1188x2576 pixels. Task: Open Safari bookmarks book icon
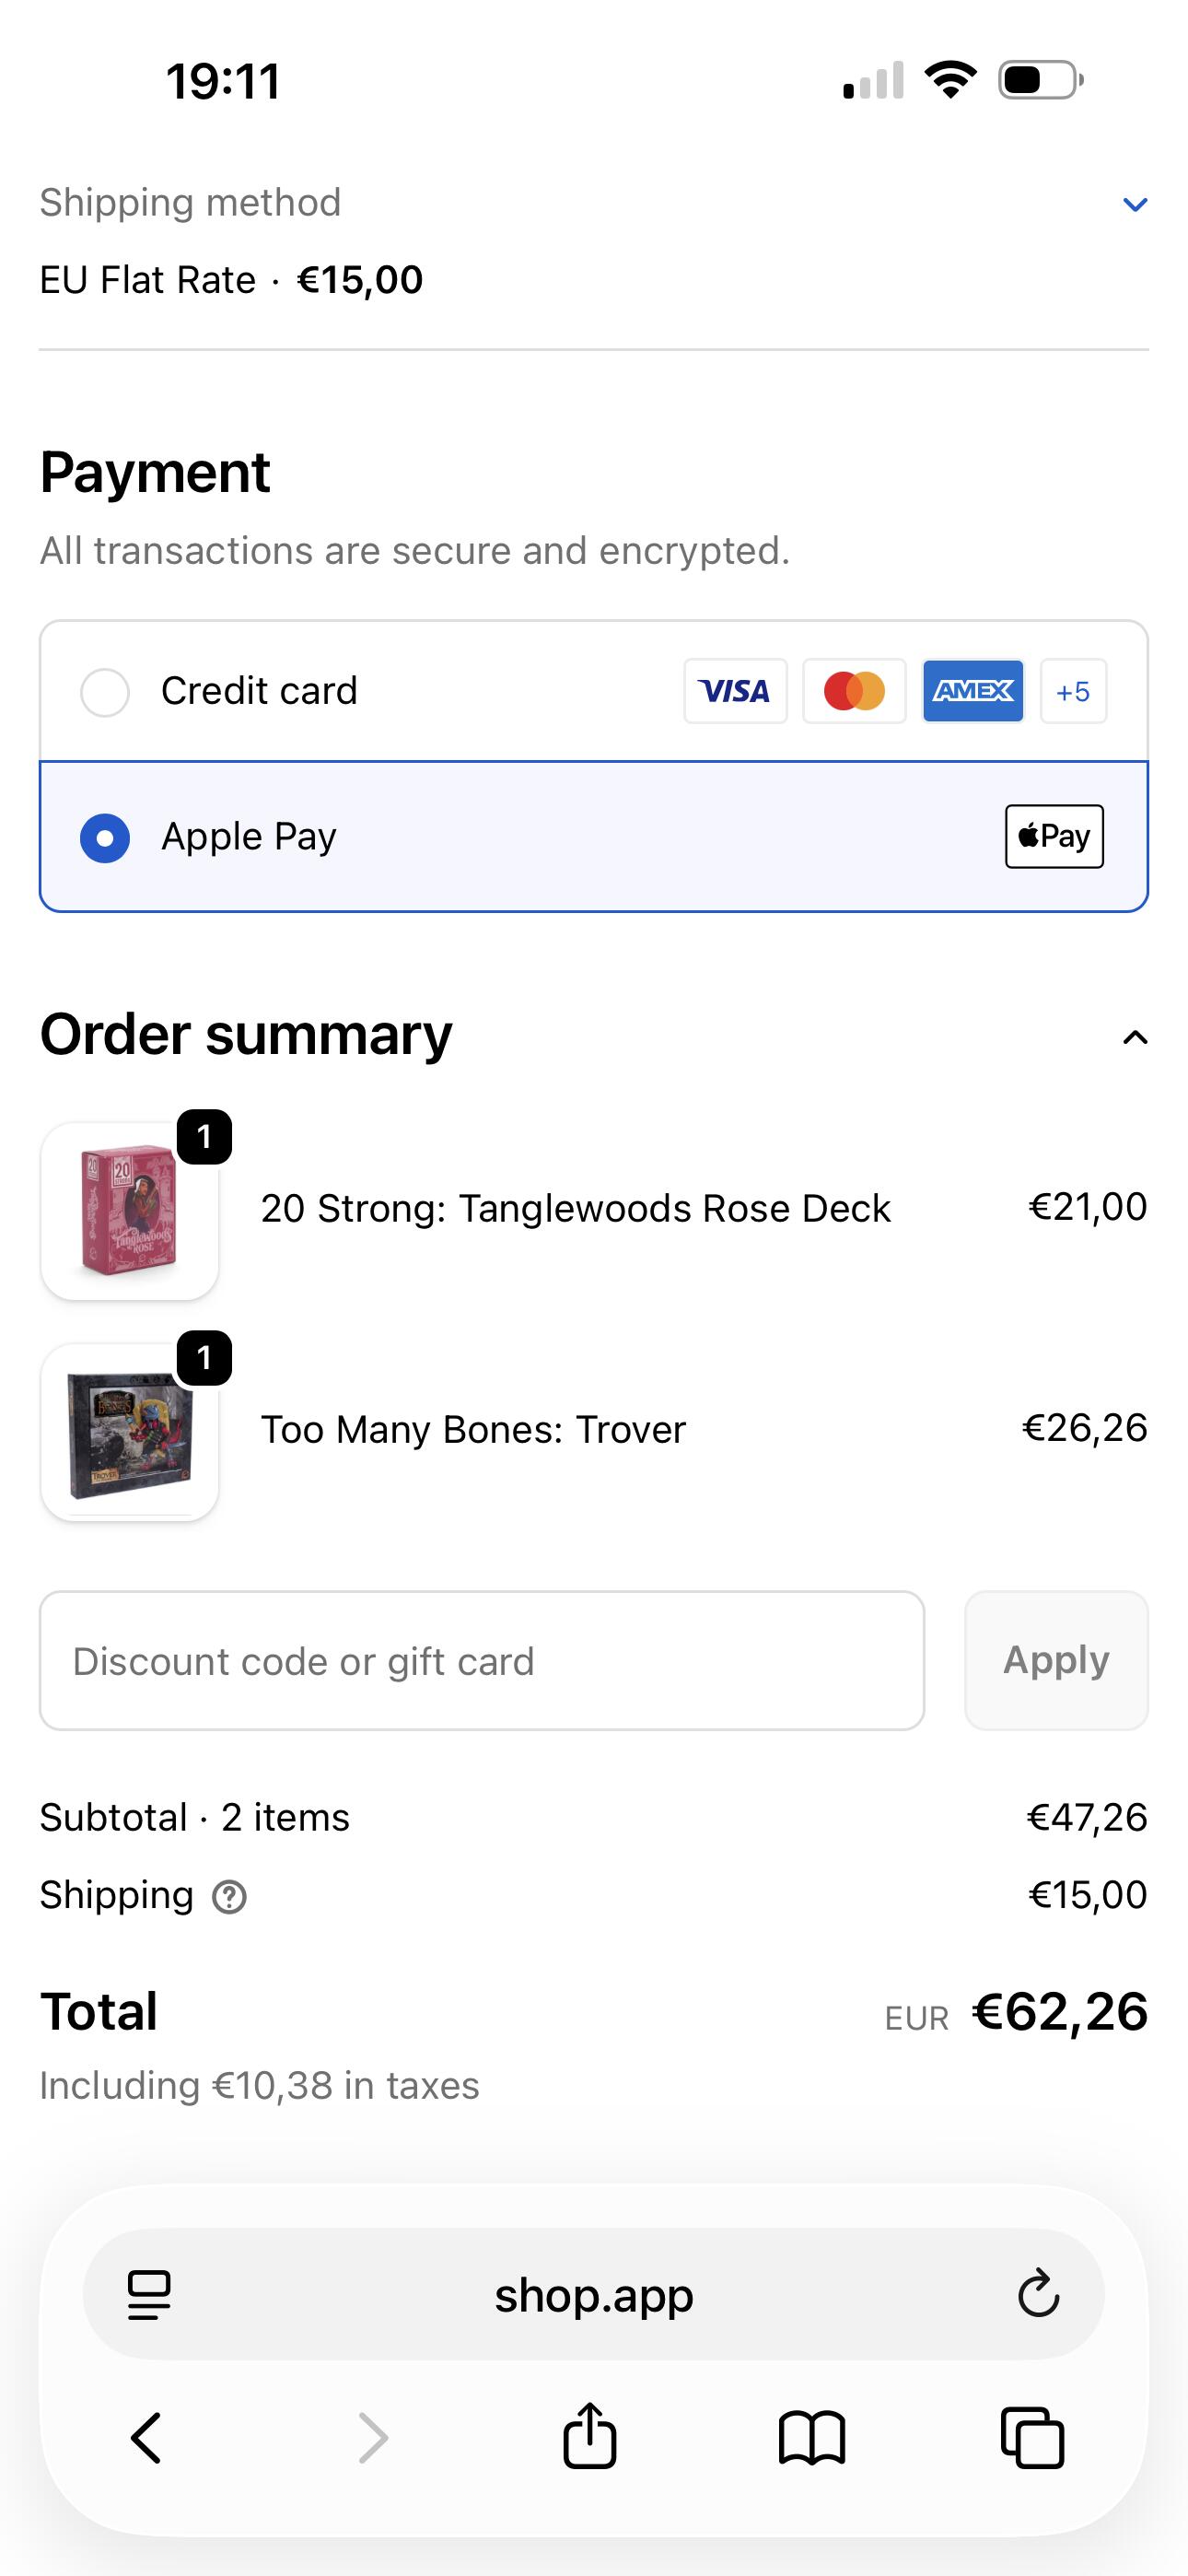click(811, 2438)
